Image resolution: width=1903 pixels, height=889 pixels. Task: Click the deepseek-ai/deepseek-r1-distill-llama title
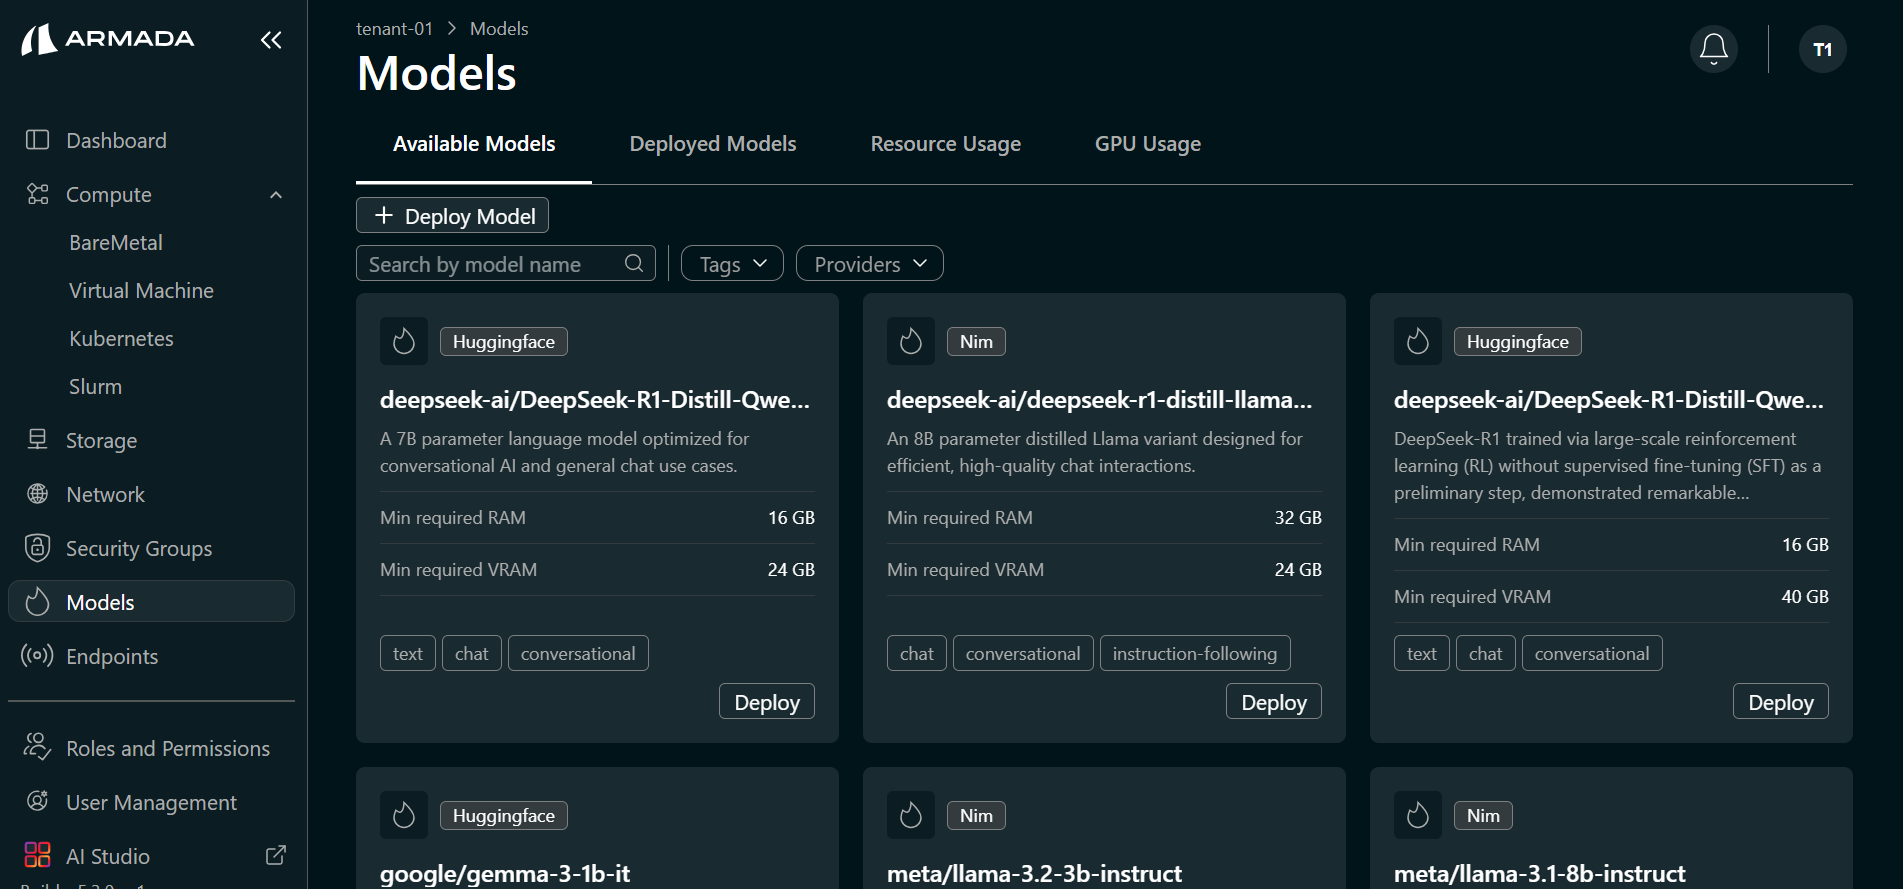1099,400
